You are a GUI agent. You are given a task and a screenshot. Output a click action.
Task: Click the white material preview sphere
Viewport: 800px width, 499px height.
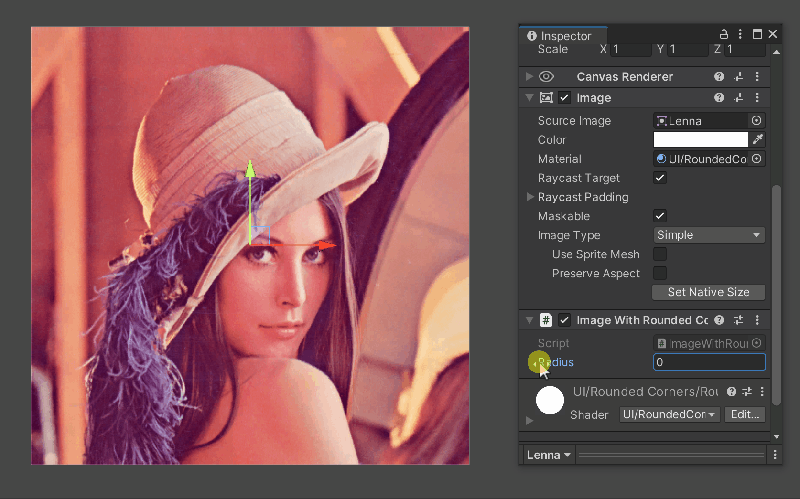click(549, 400)
